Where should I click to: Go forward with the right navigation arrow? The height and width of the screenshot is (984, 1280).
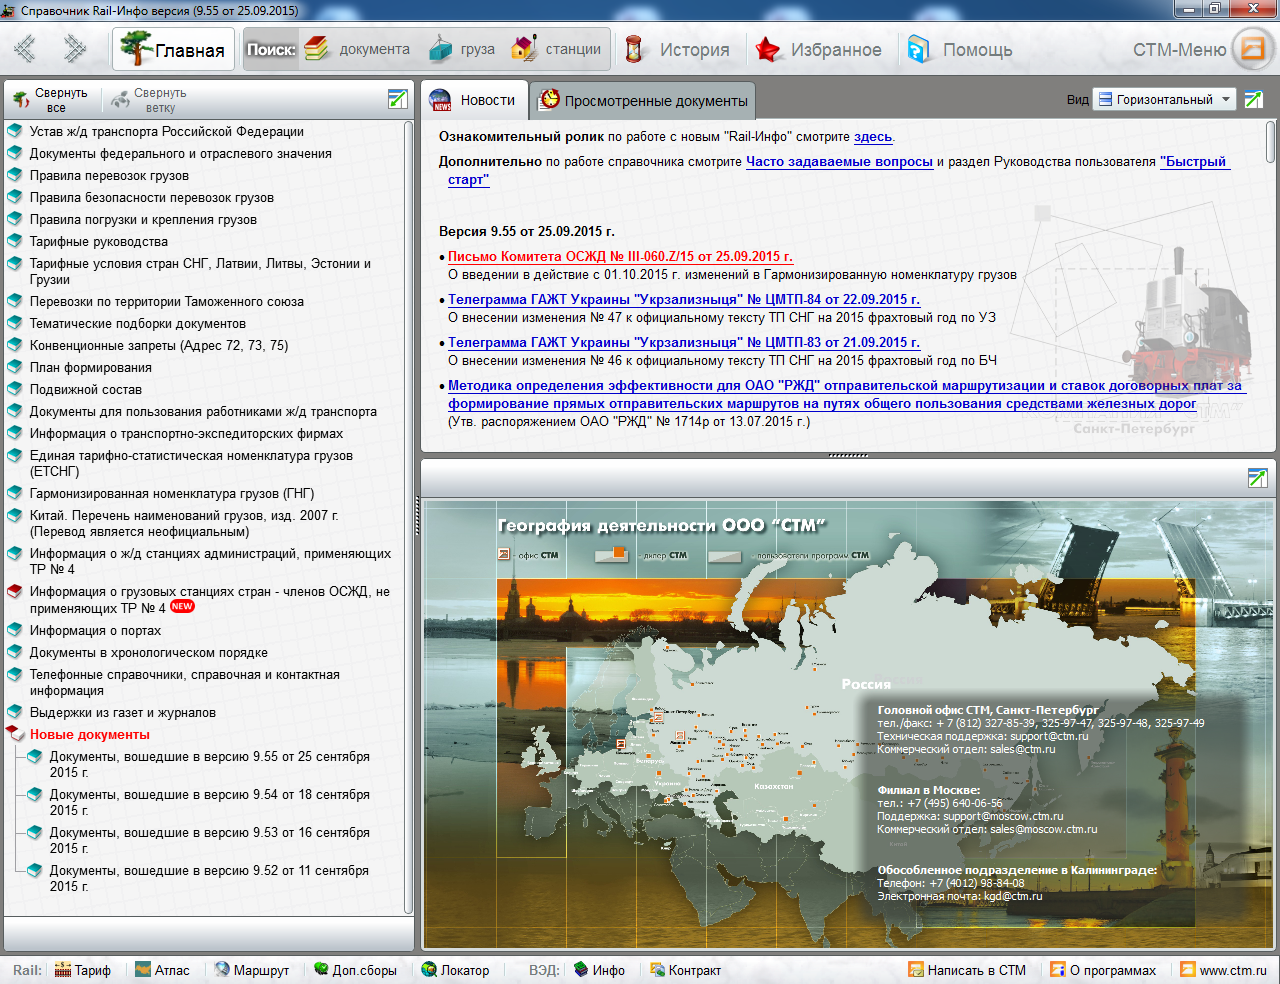click(x=75, y=48)
